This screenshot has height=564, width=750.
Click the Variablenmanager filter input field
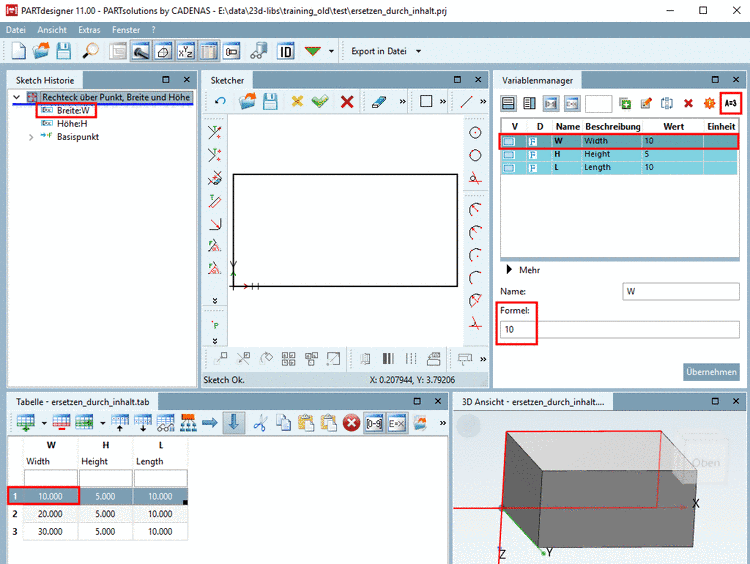point(598,103)
